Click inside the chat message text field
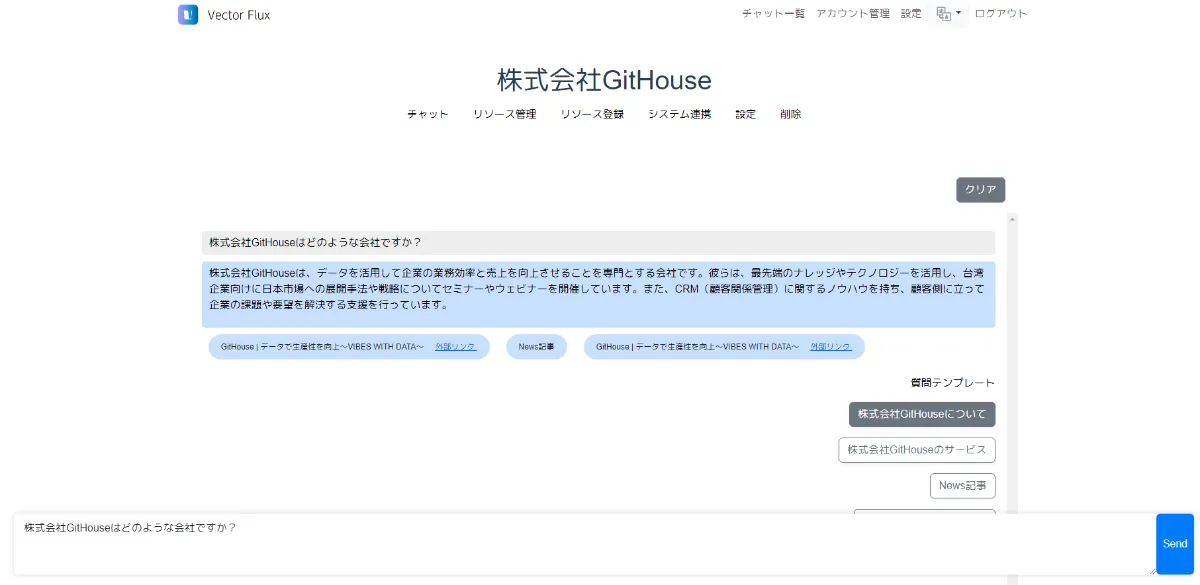This screenshot has width=1200, height=585. tap(580, 544)
